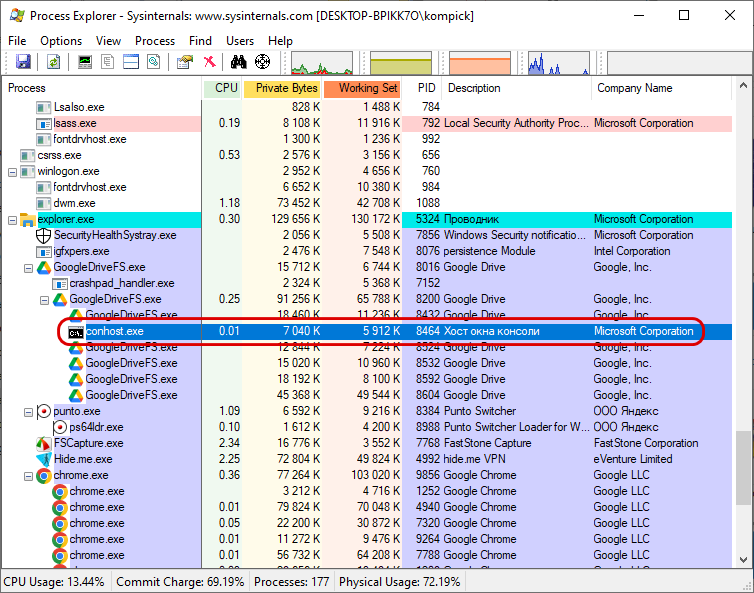Open the View menu
Screen dimensions: 754x593
108,41
